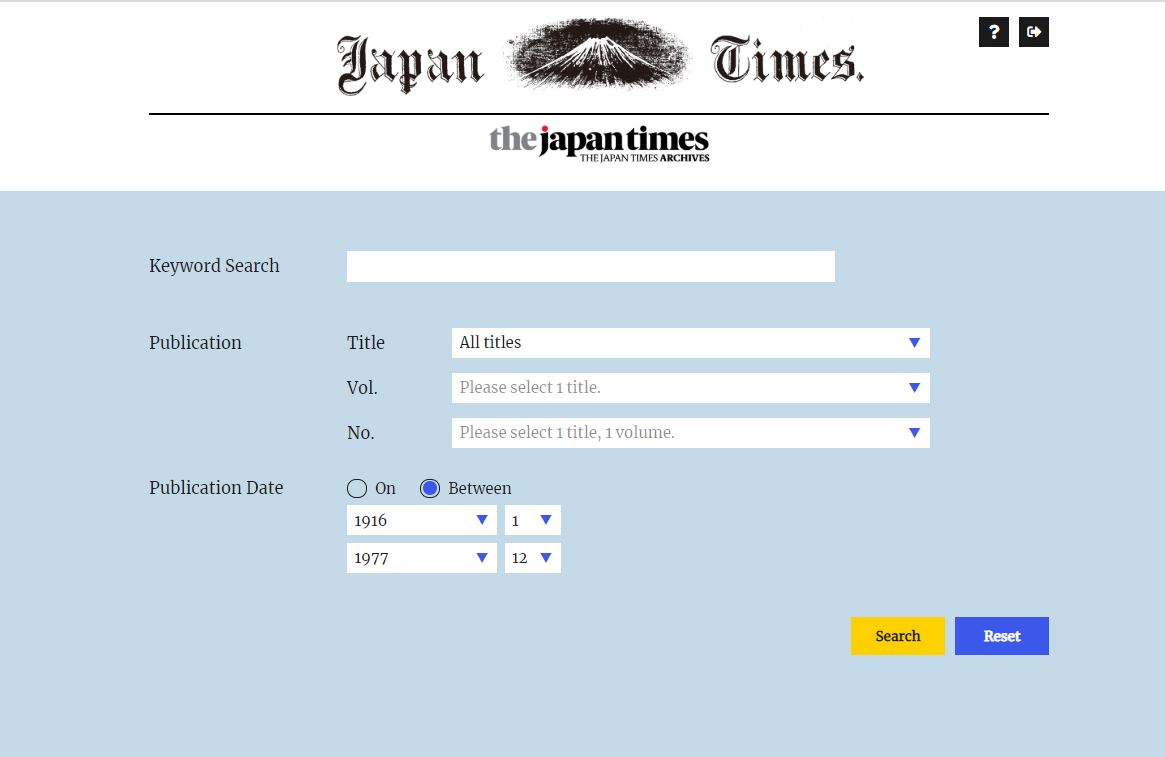
Task: Open the Title dropdown showing All titles
Action: [690, 343]
